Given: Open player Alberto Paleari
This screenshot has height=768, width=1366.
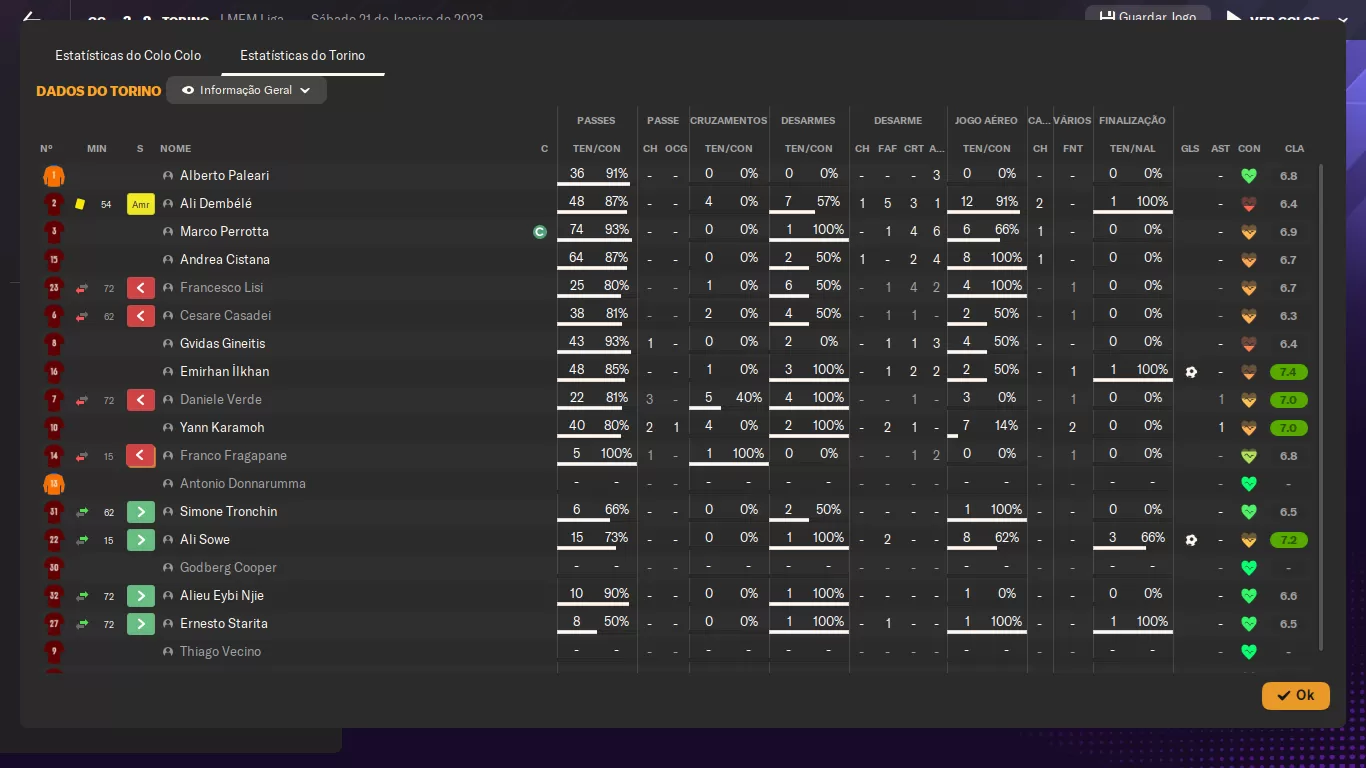Looking at the screenshot, I should coord(224,176).
